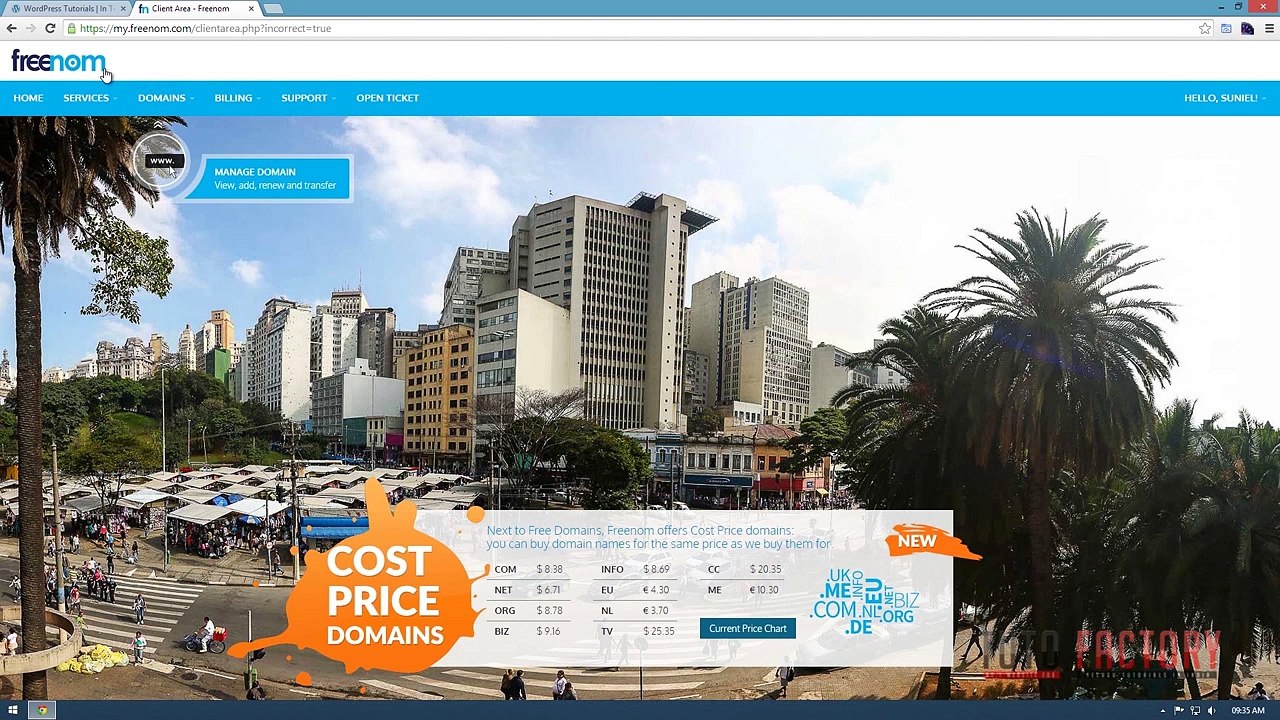
Task: Go forward using browser forward arrow
Action: (x=31, y=28)
